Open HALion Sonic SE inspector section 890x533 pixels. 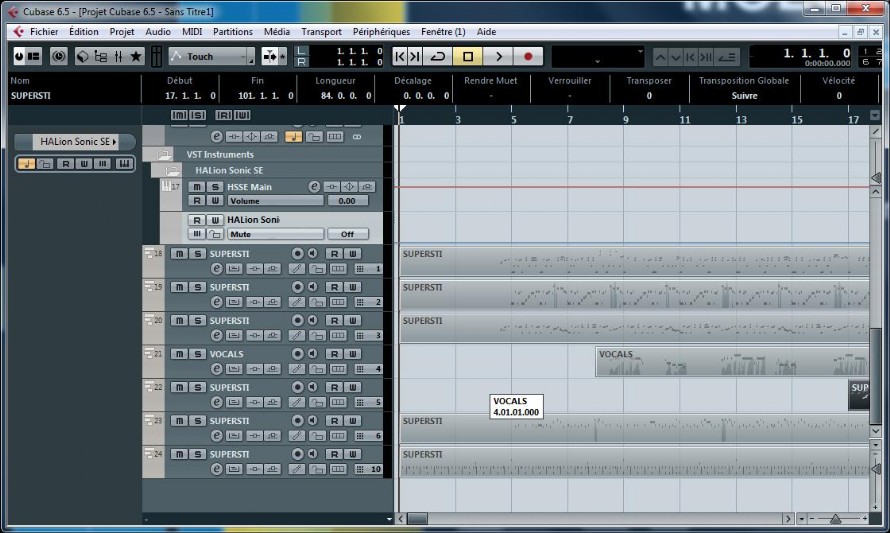tap(75, 142)
